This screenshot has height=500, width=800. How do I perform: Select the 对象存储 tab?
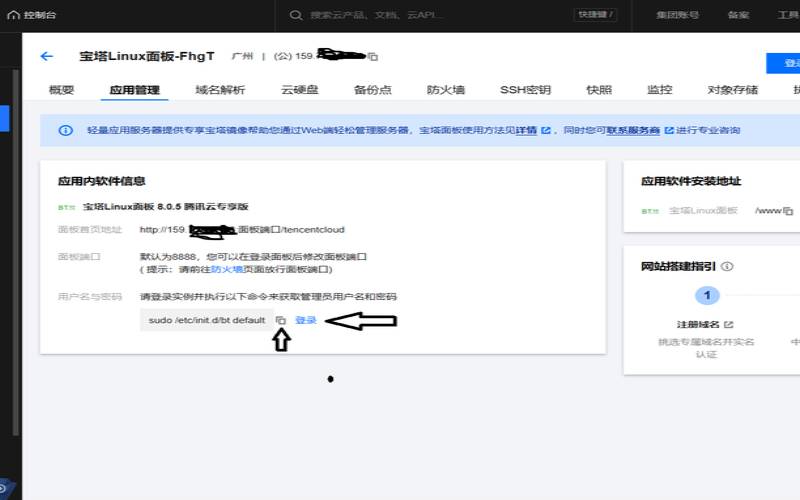(732, 90)
